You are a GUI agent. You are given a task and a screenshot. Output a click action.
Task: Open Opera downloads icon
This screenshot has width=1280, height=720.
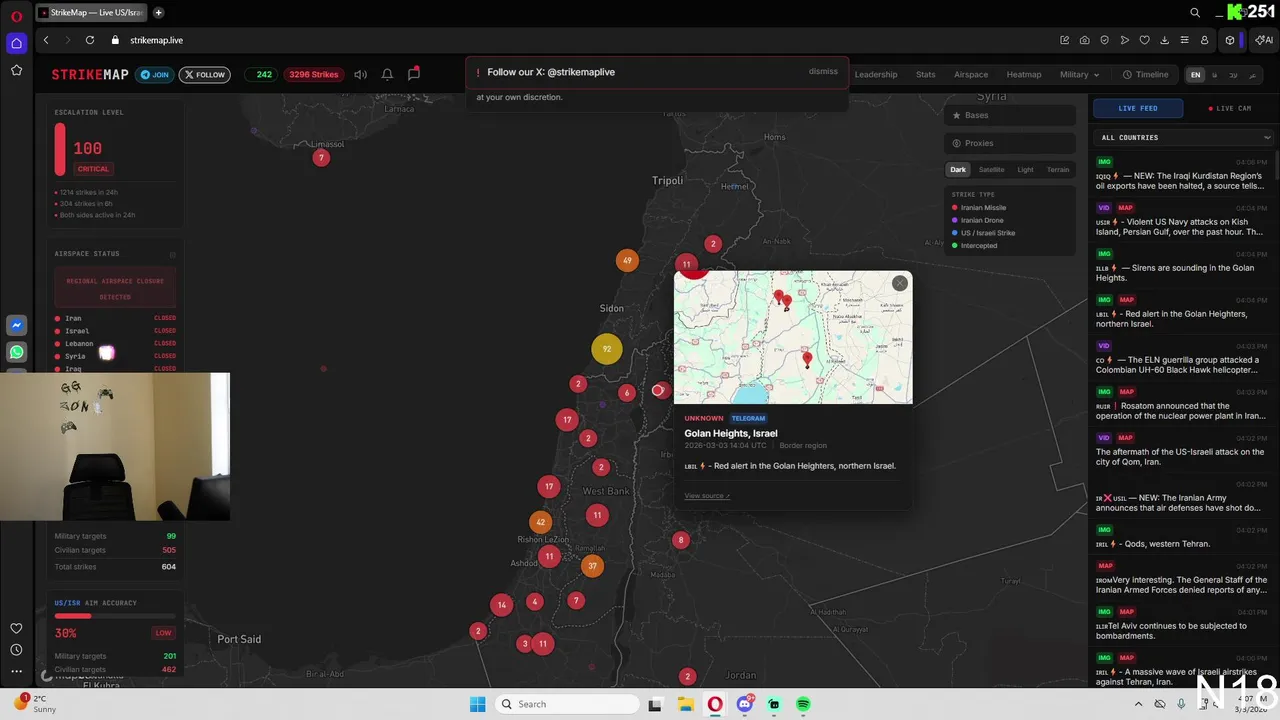tap(1164, 40)
